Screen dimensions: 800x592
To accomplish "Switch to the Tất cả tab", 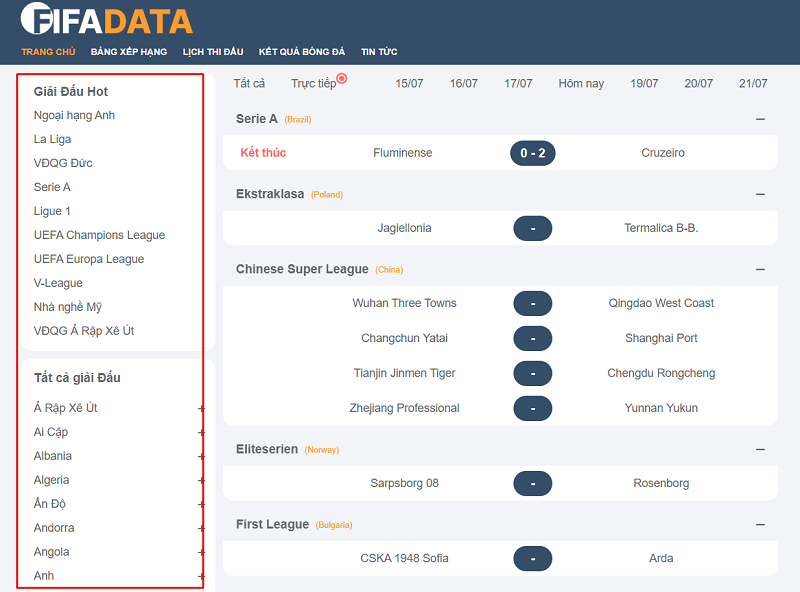I will point(249,83).
